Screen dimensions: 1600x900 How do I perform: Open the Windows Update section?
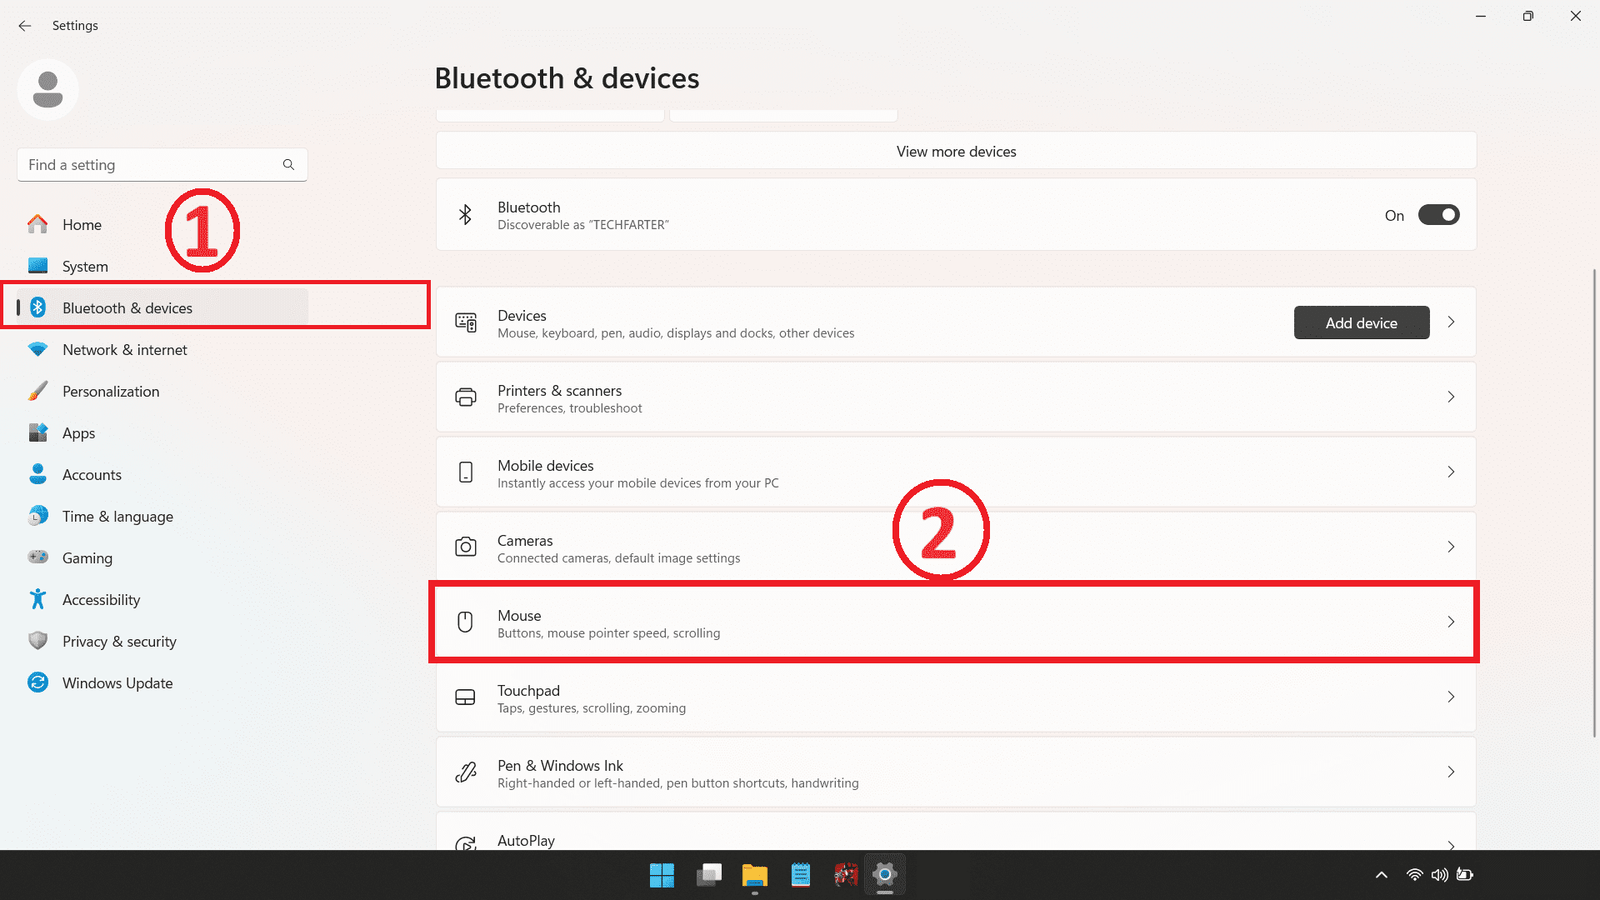(x=117, y=683)
